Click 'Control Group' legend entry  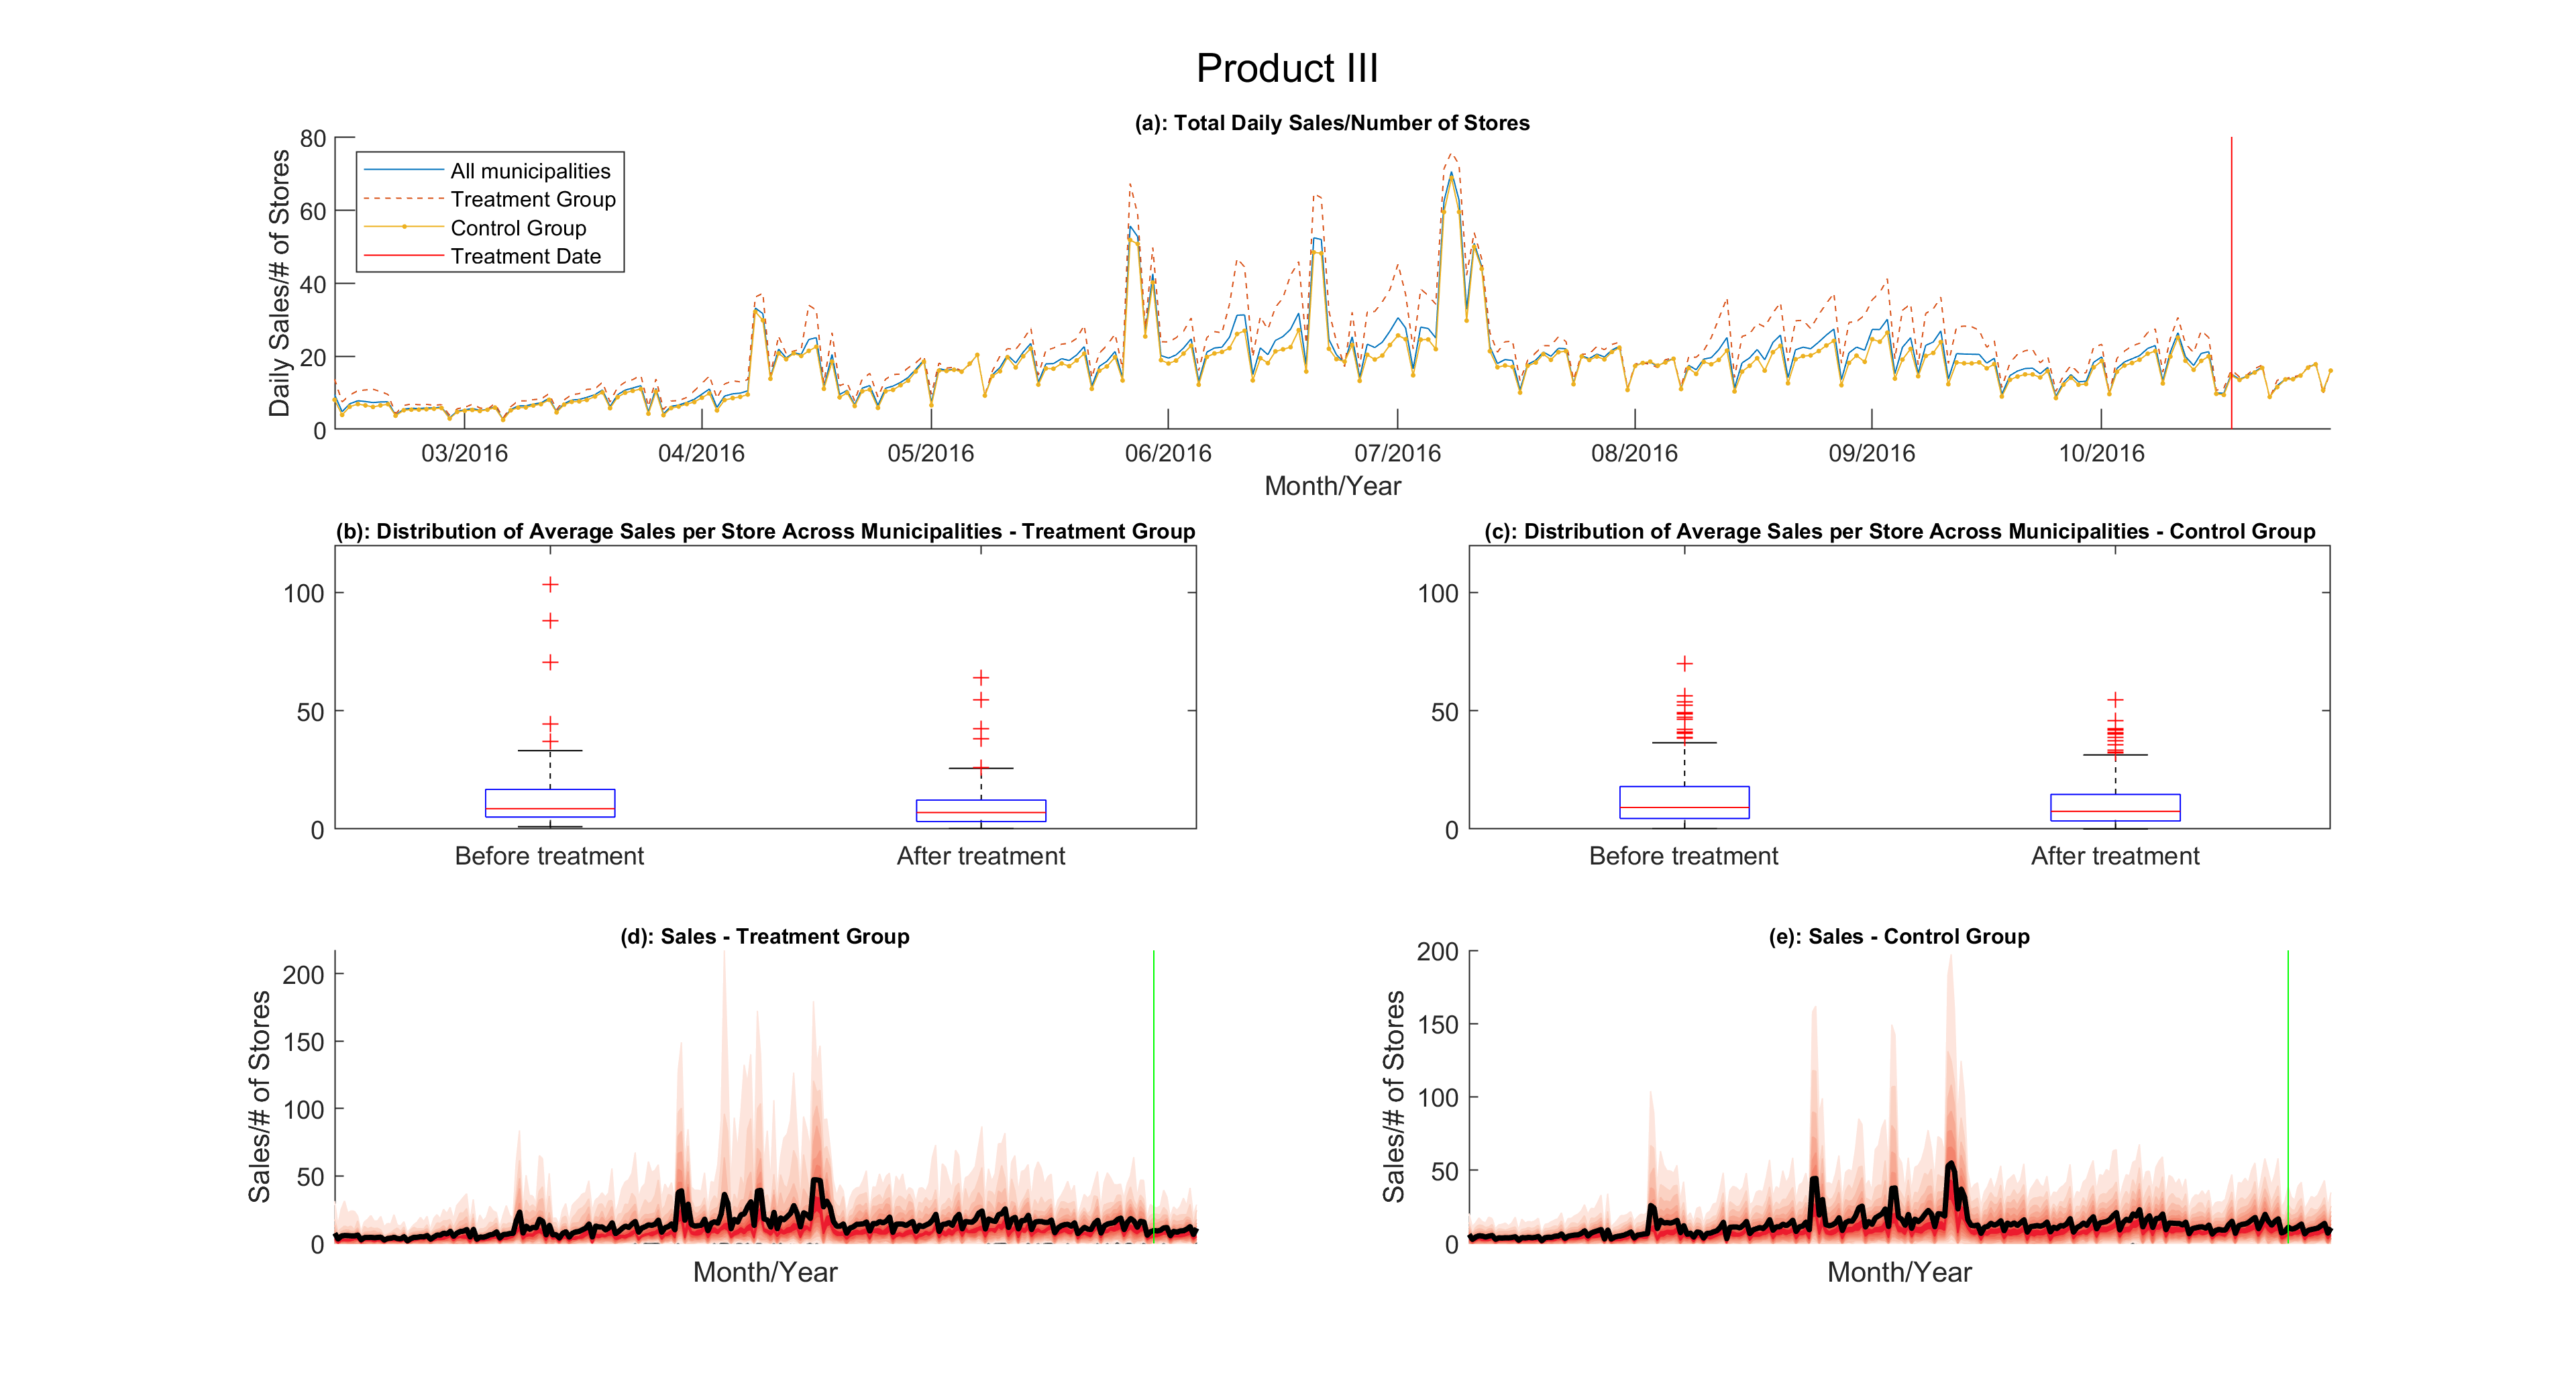pos(518,228)
